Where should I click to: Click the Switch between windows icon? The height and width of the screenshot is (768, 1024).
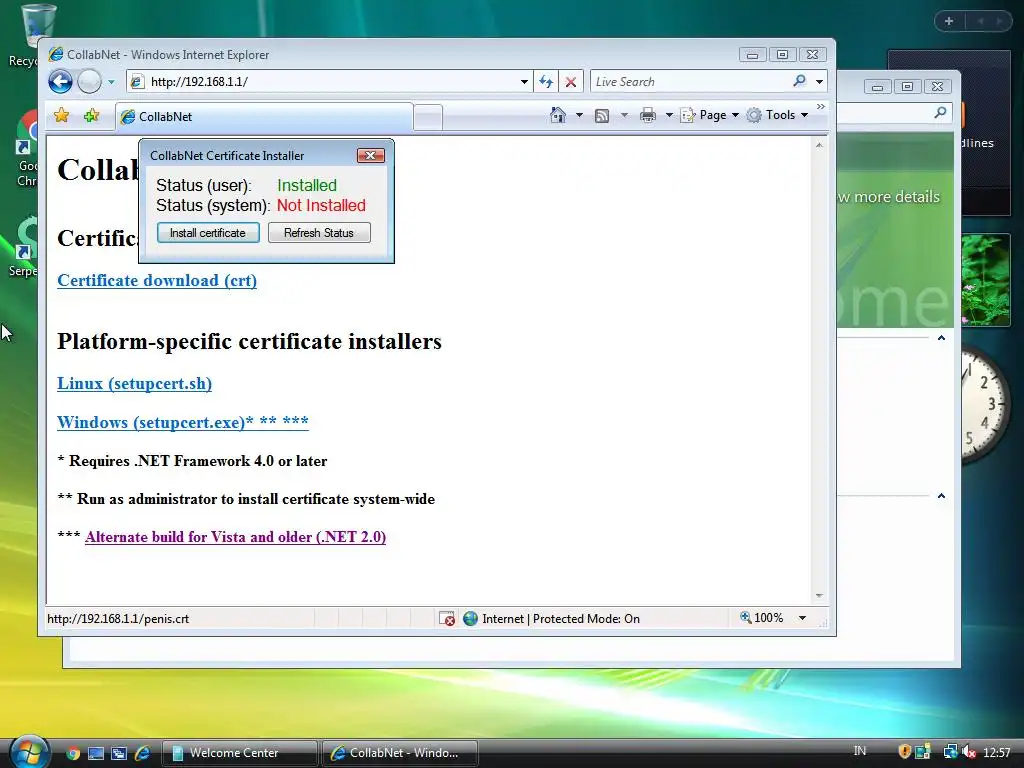[119, 753]
